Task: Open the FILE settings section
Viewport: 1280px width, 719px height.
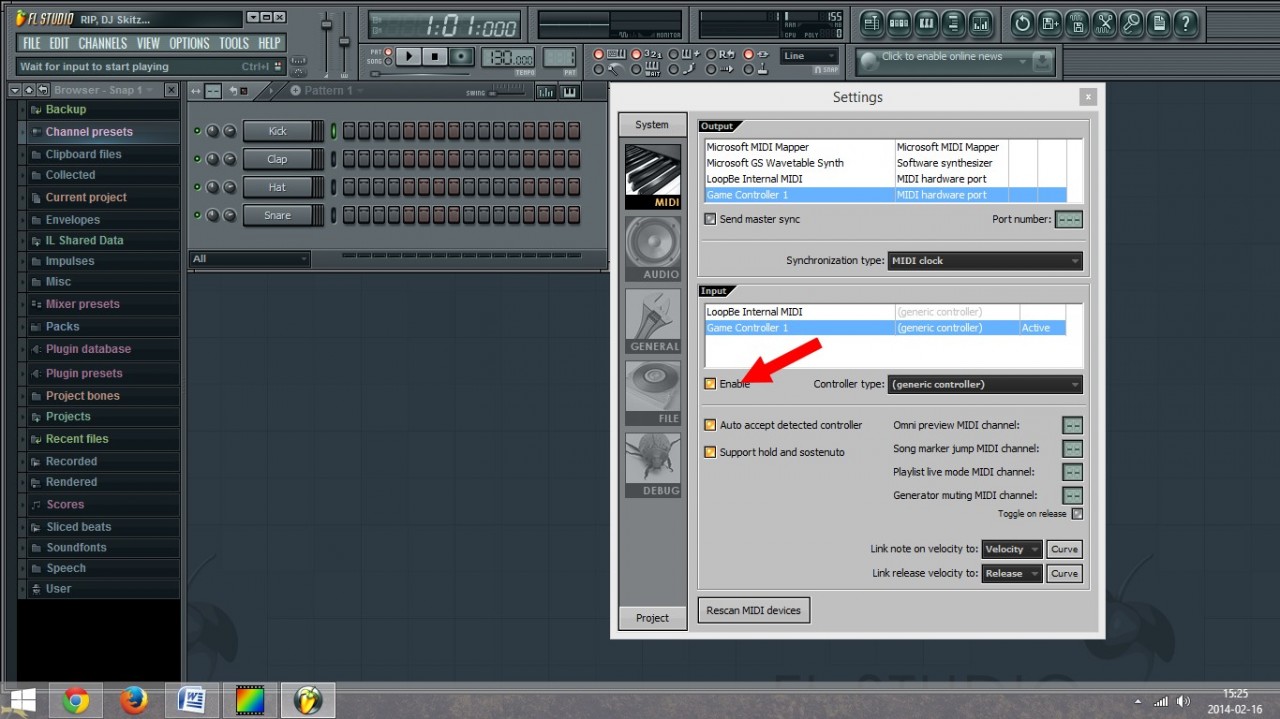Action: pyautogui.click(x=653, y=392)
